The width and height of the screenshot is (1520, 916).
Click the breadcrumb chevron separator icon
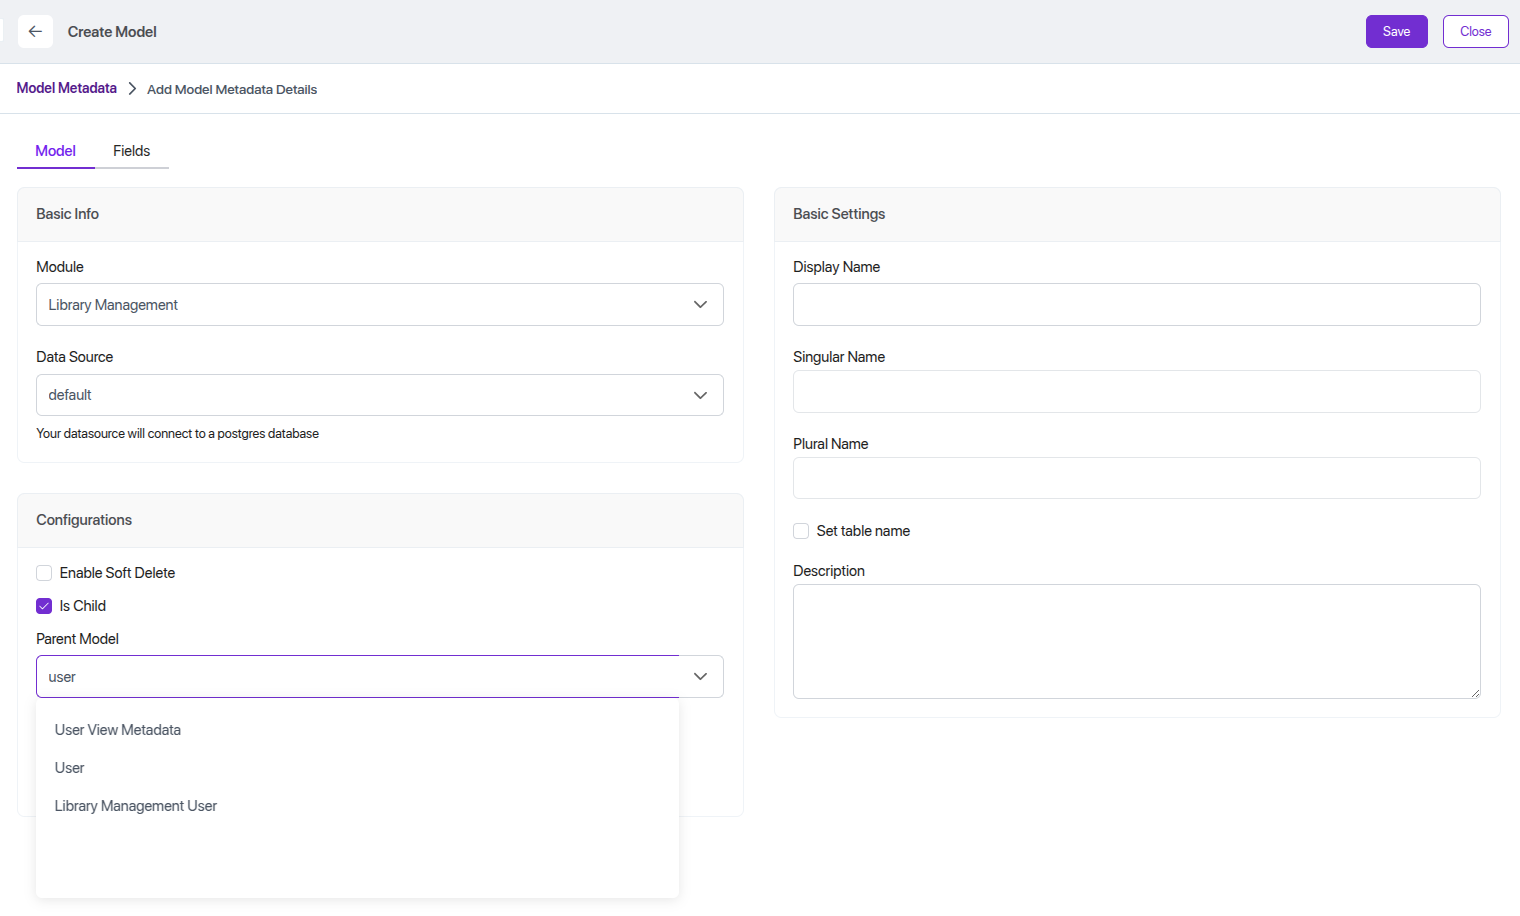132,89
